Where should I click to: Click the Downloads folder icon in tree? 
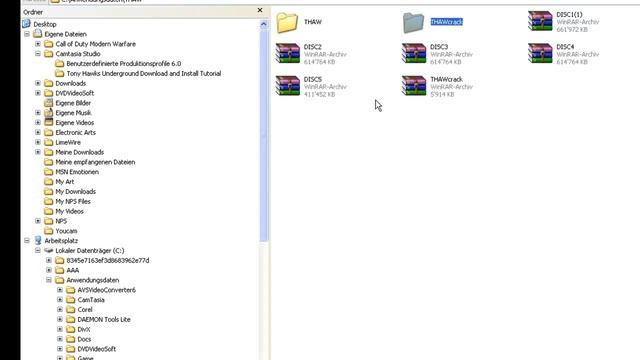click(49, 83)
